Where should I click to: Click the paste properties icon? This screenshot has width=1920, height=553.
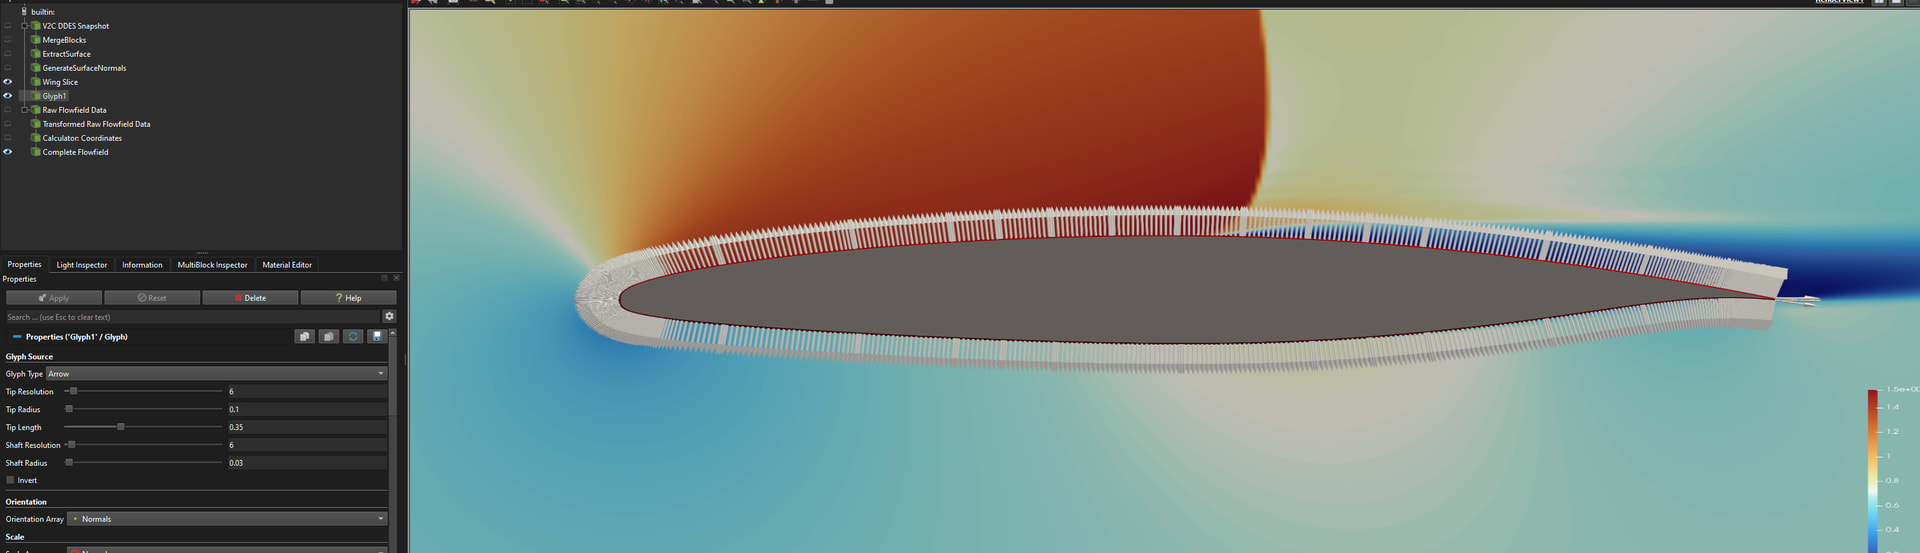coord(329,337)
